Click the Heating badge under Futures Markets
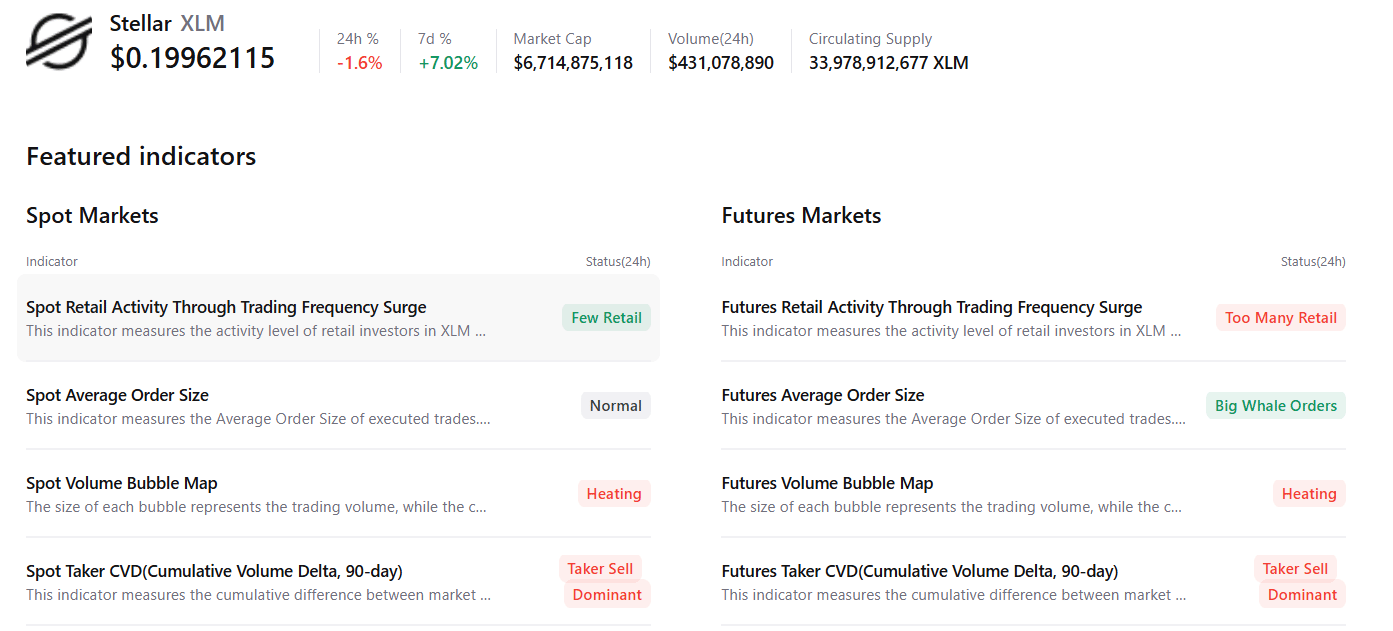The image size is (1393, 631). pos(1309,494)
